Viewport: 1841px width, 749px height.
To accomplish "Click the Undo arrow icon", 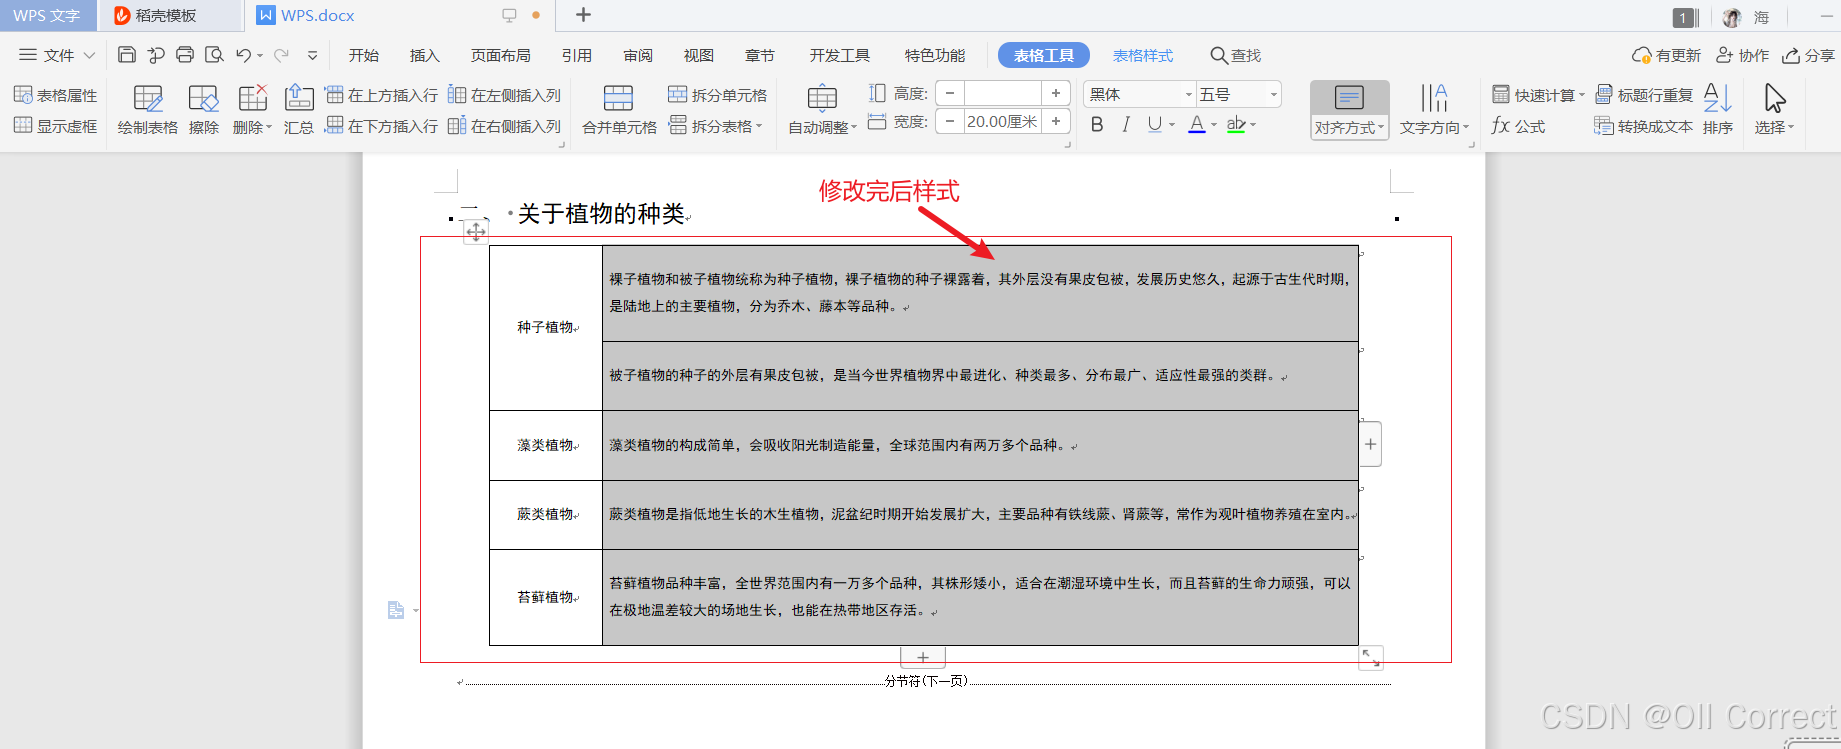I will (x=243, y=55).
